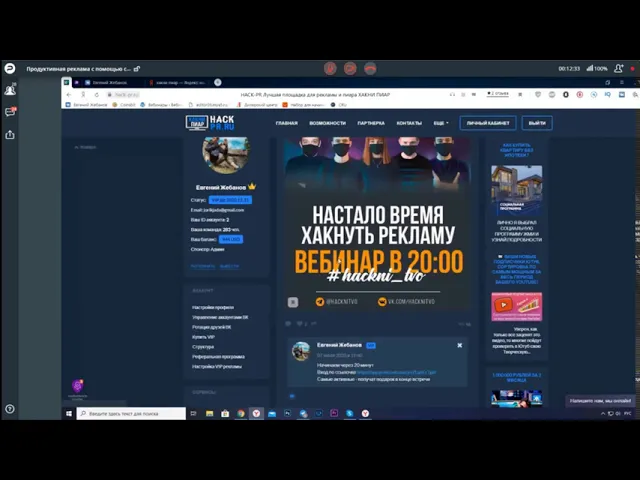Image resolution: width=640 pixels, height=480 pixels.
Task: Show hidden tray icons chevron
Action: pos(603,413)
